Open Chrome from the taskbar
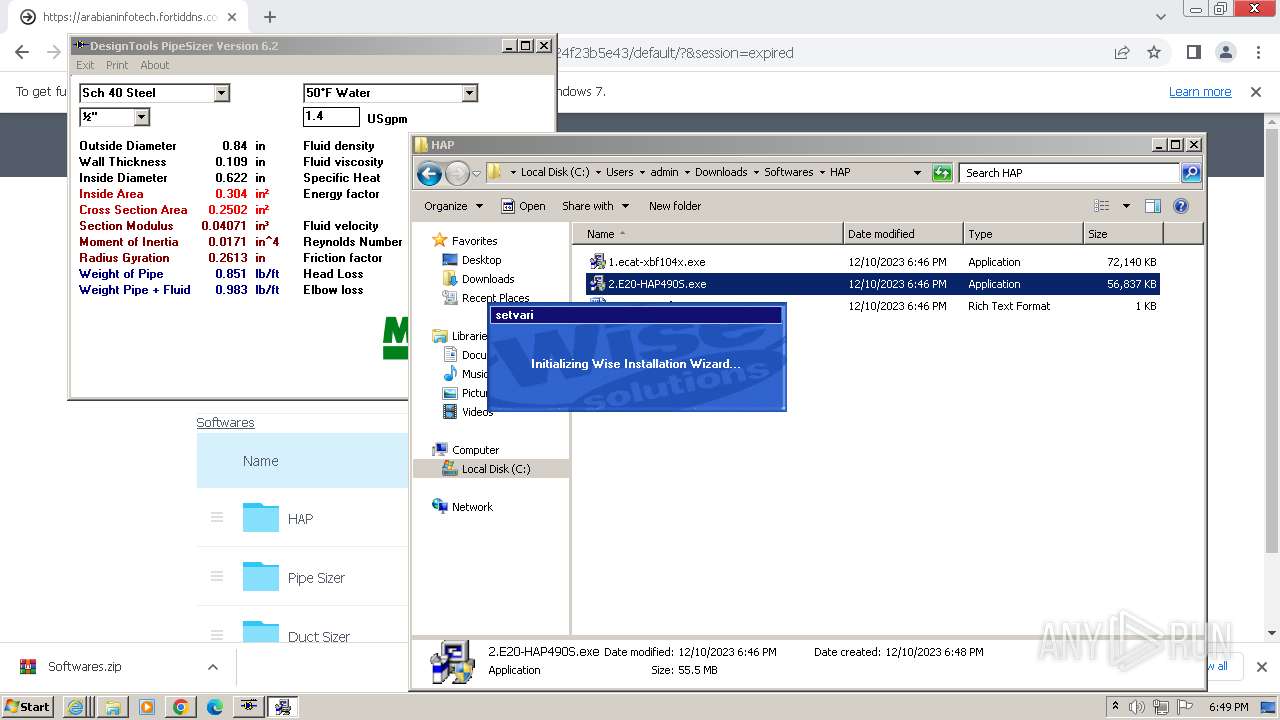The height and width of the screenshot is (720, 1280). tap(180, 707)
